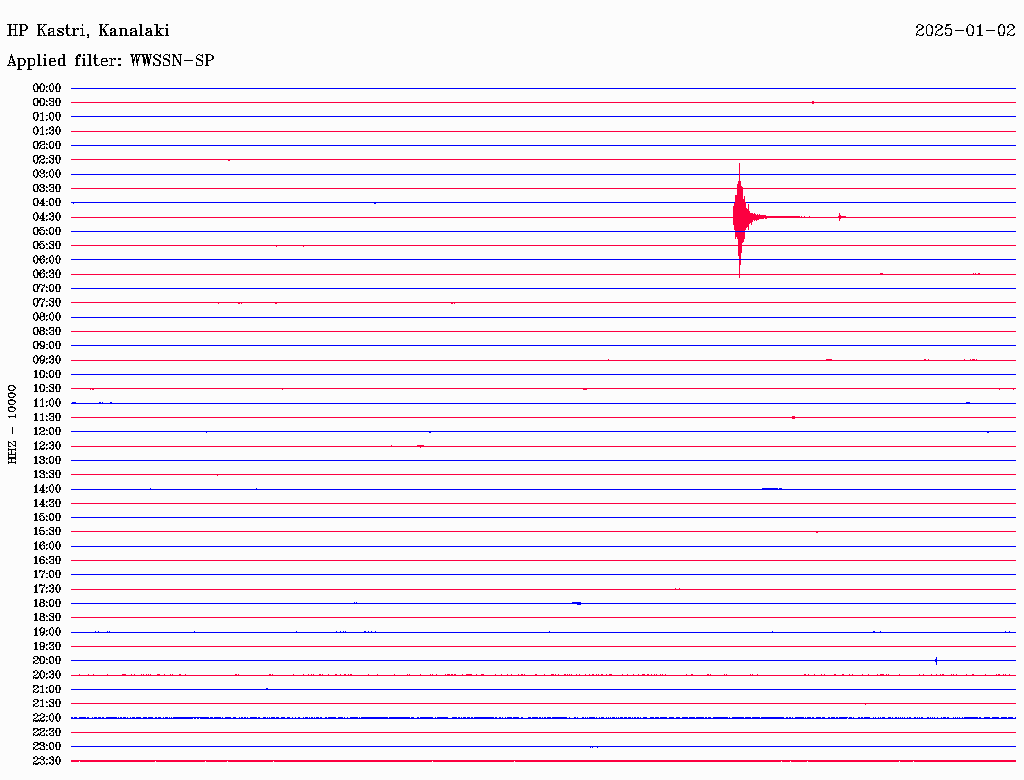Select the 05:00 time label
The image size is (1024, 780).
pyautogui.click(x=47, y=231)
